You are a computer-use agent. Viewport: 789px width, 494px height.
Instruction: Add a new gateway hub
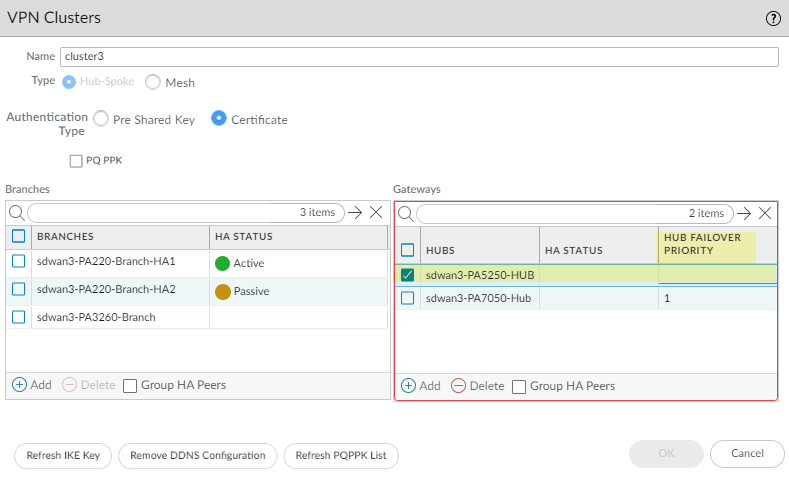coord(421,386)
